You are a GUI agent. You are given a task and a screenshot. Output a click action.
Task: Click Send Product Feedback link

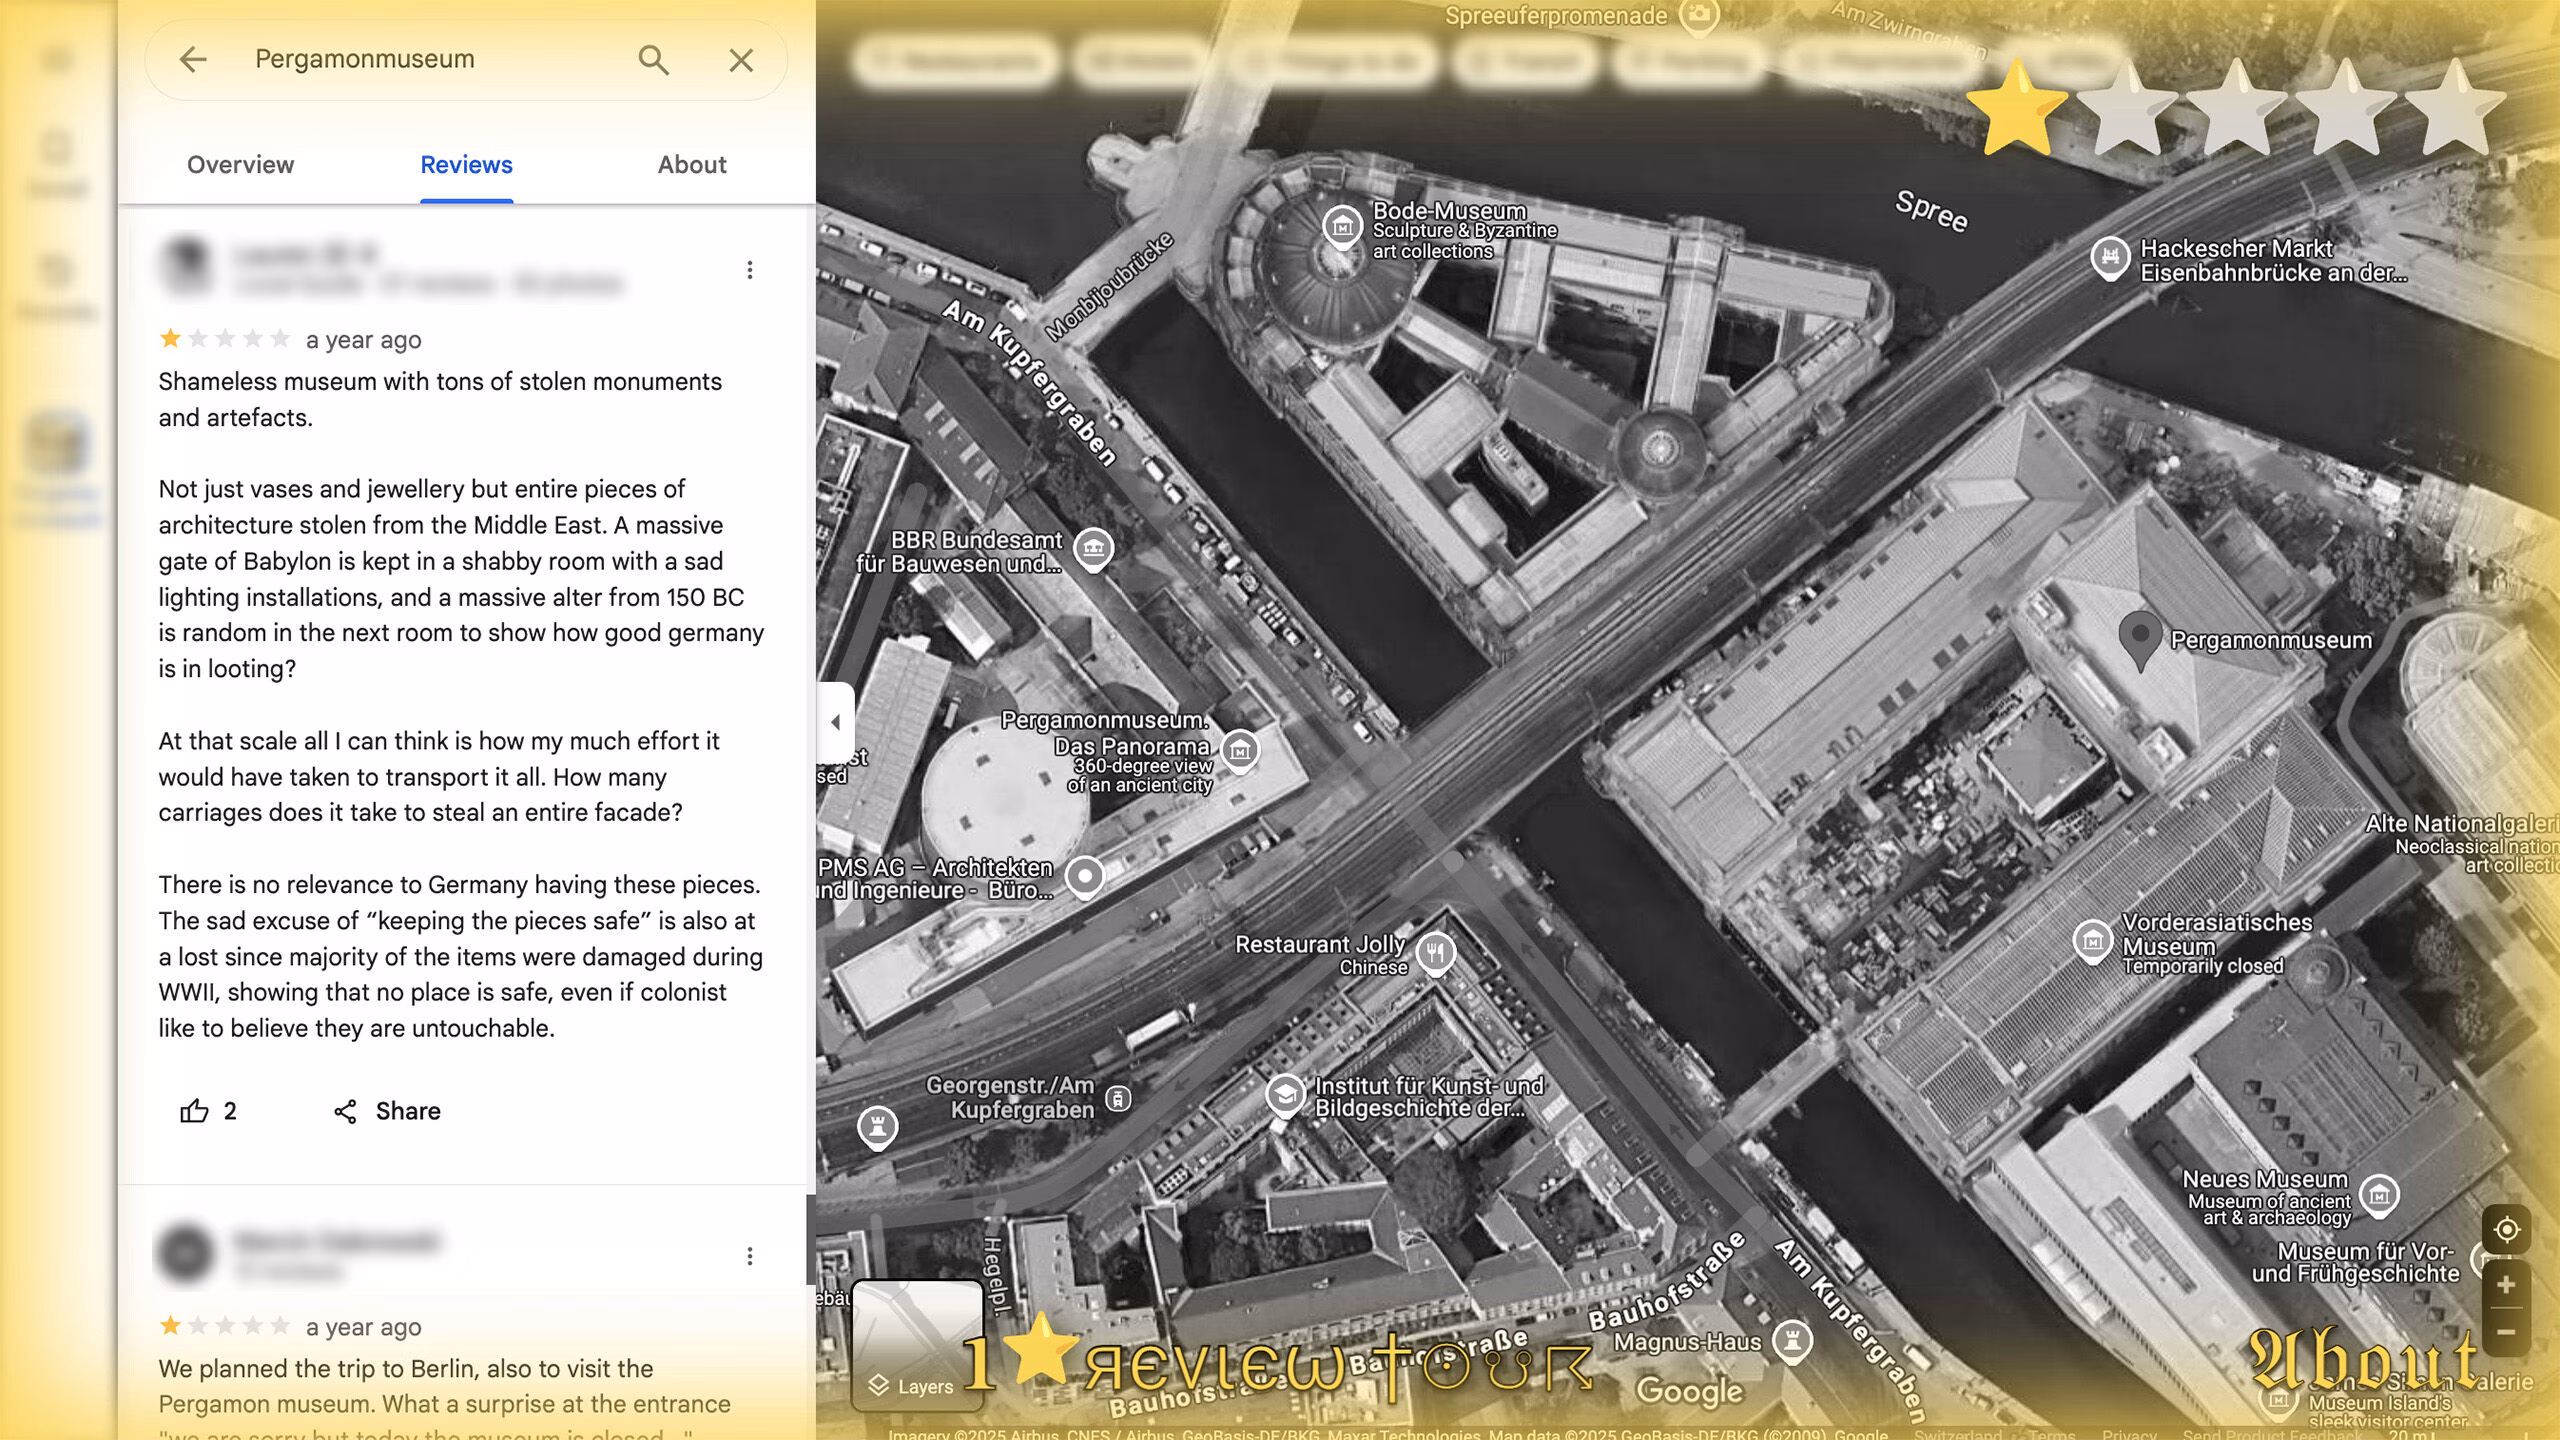coord(2272,1434)
